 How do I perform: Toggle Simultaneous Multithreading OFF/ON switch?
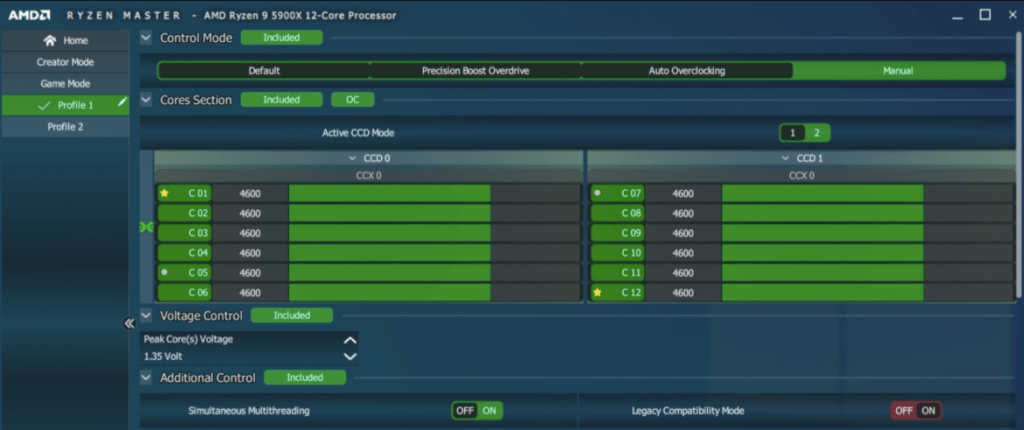coord(477,410)
